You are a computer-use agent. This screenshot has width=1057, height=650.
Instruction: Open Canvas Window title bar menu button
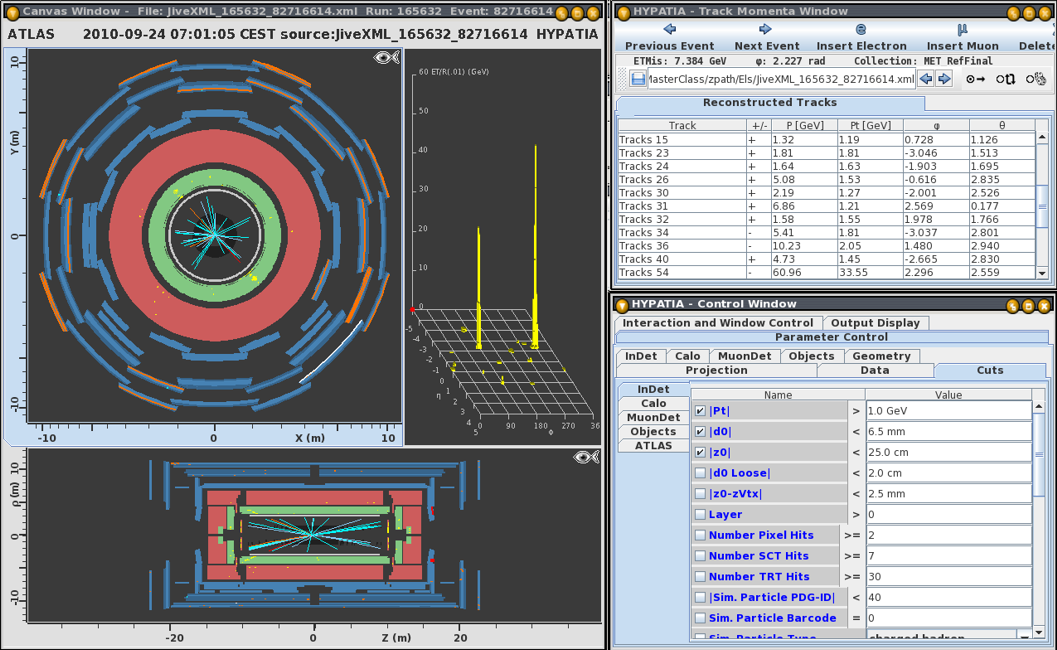point(12,12)
